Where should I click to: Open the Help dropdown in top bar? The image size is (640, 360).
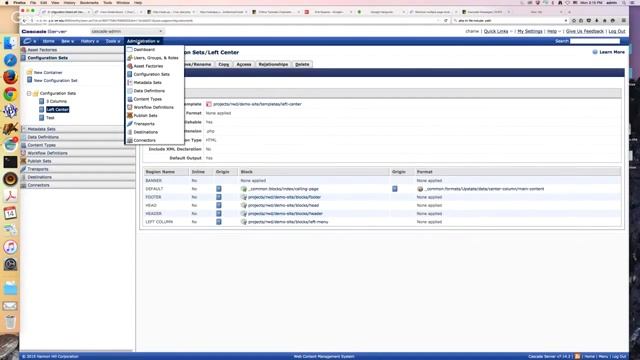click(x=553, y=31)
